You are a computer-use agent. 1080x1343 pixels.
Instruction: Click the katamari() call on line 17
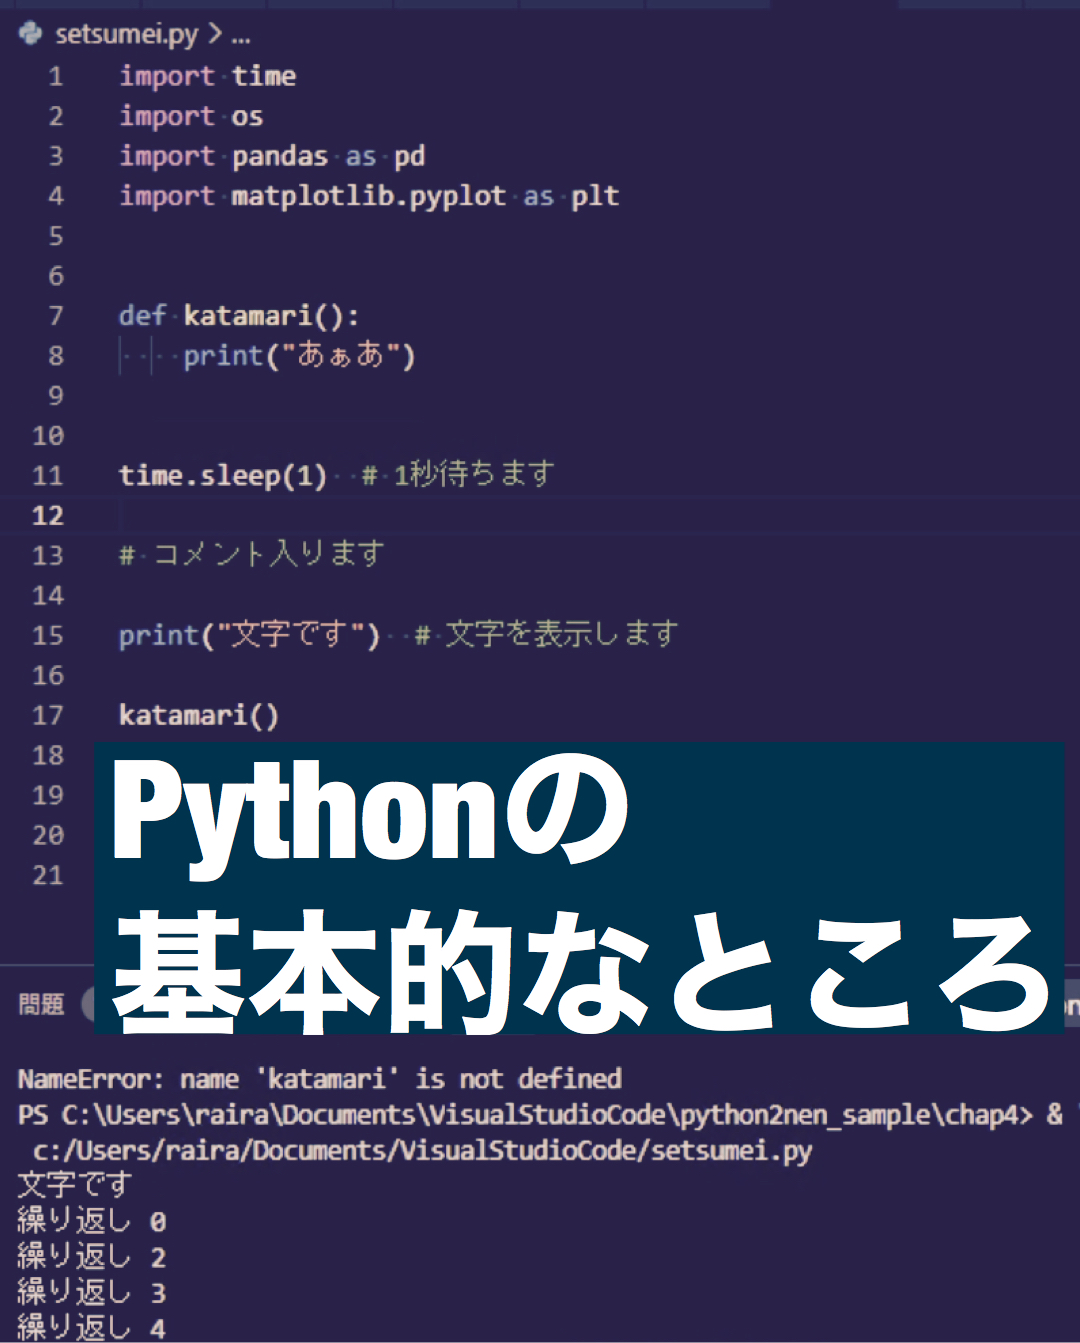pyautogui.click(x=199, y=715)
